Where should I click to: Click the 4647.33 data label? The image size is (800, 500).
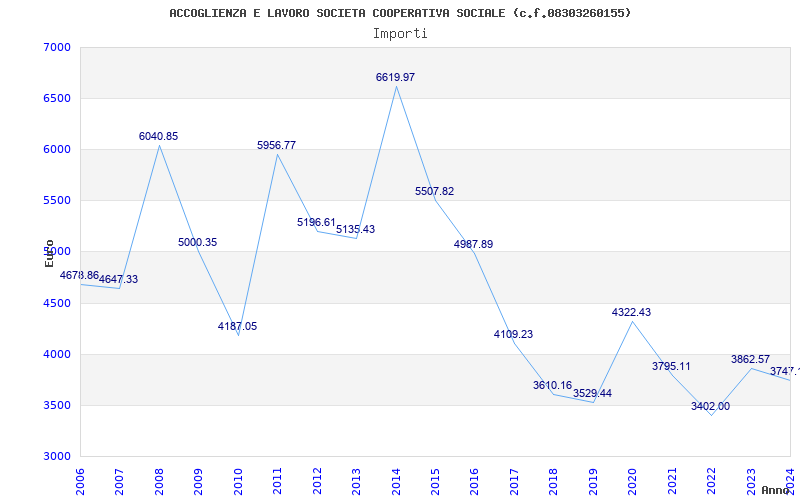[x=118, y=279]
